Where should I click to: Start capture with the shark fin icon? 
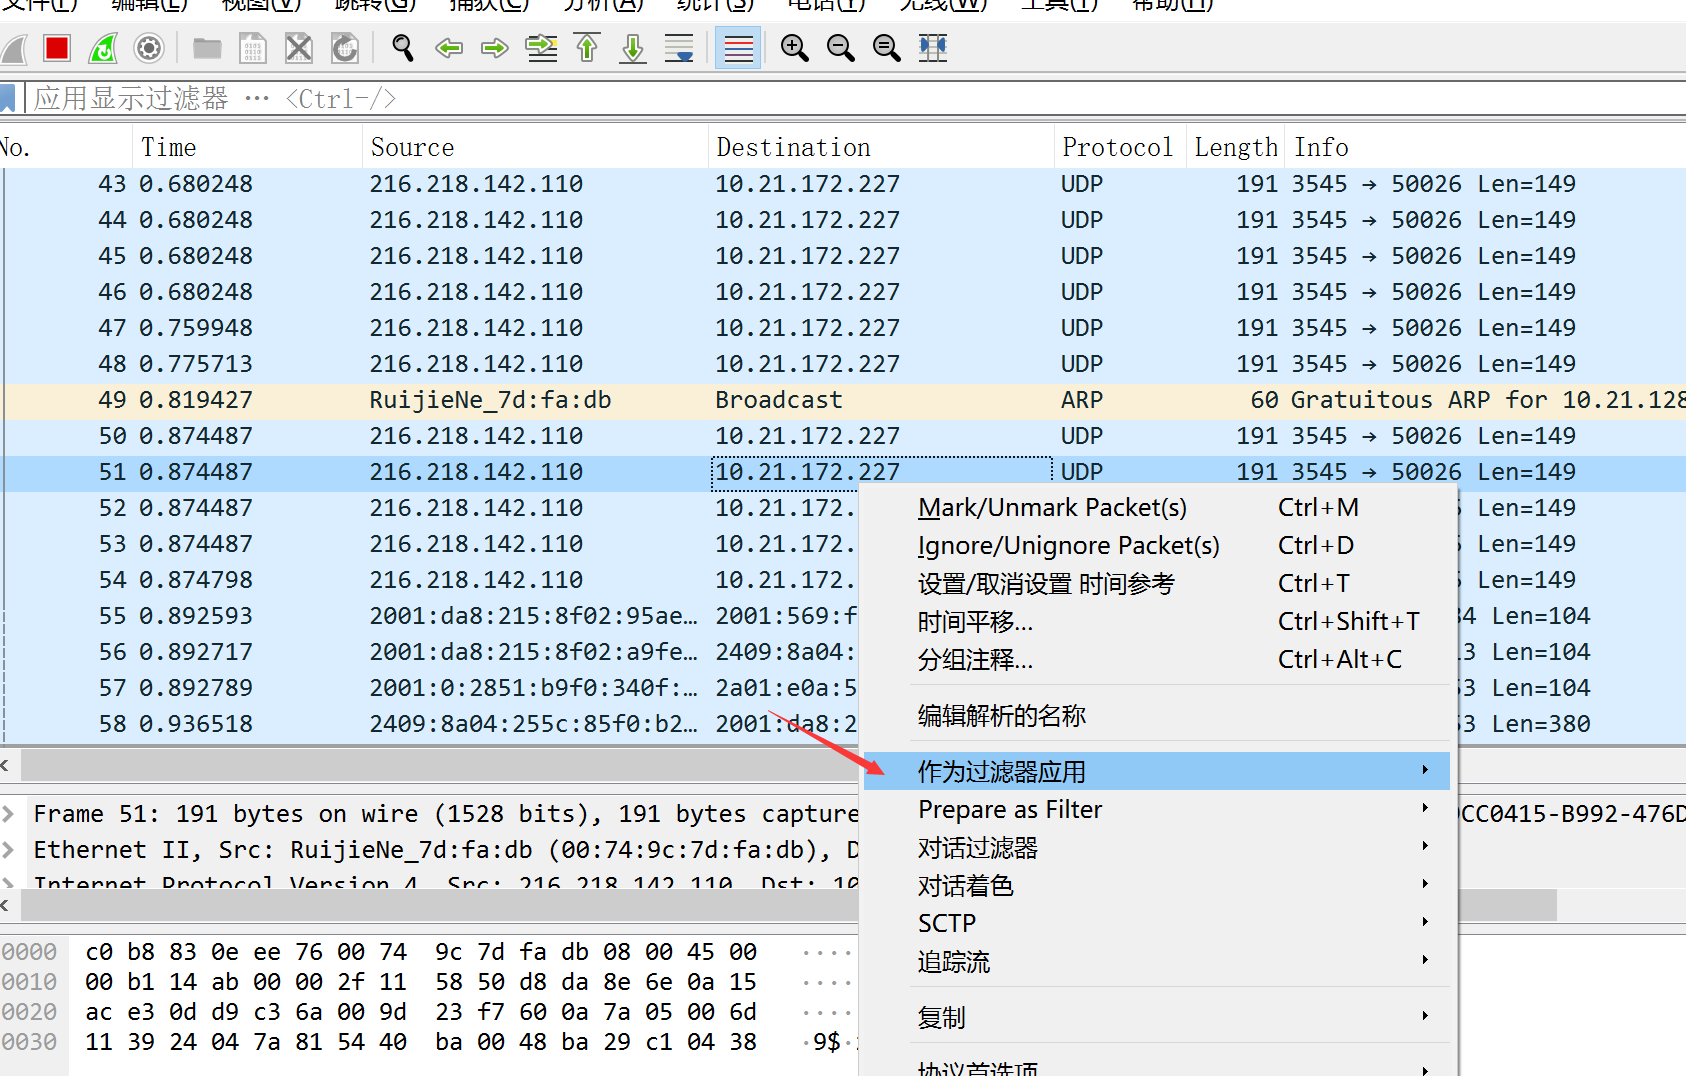(14, 48)
